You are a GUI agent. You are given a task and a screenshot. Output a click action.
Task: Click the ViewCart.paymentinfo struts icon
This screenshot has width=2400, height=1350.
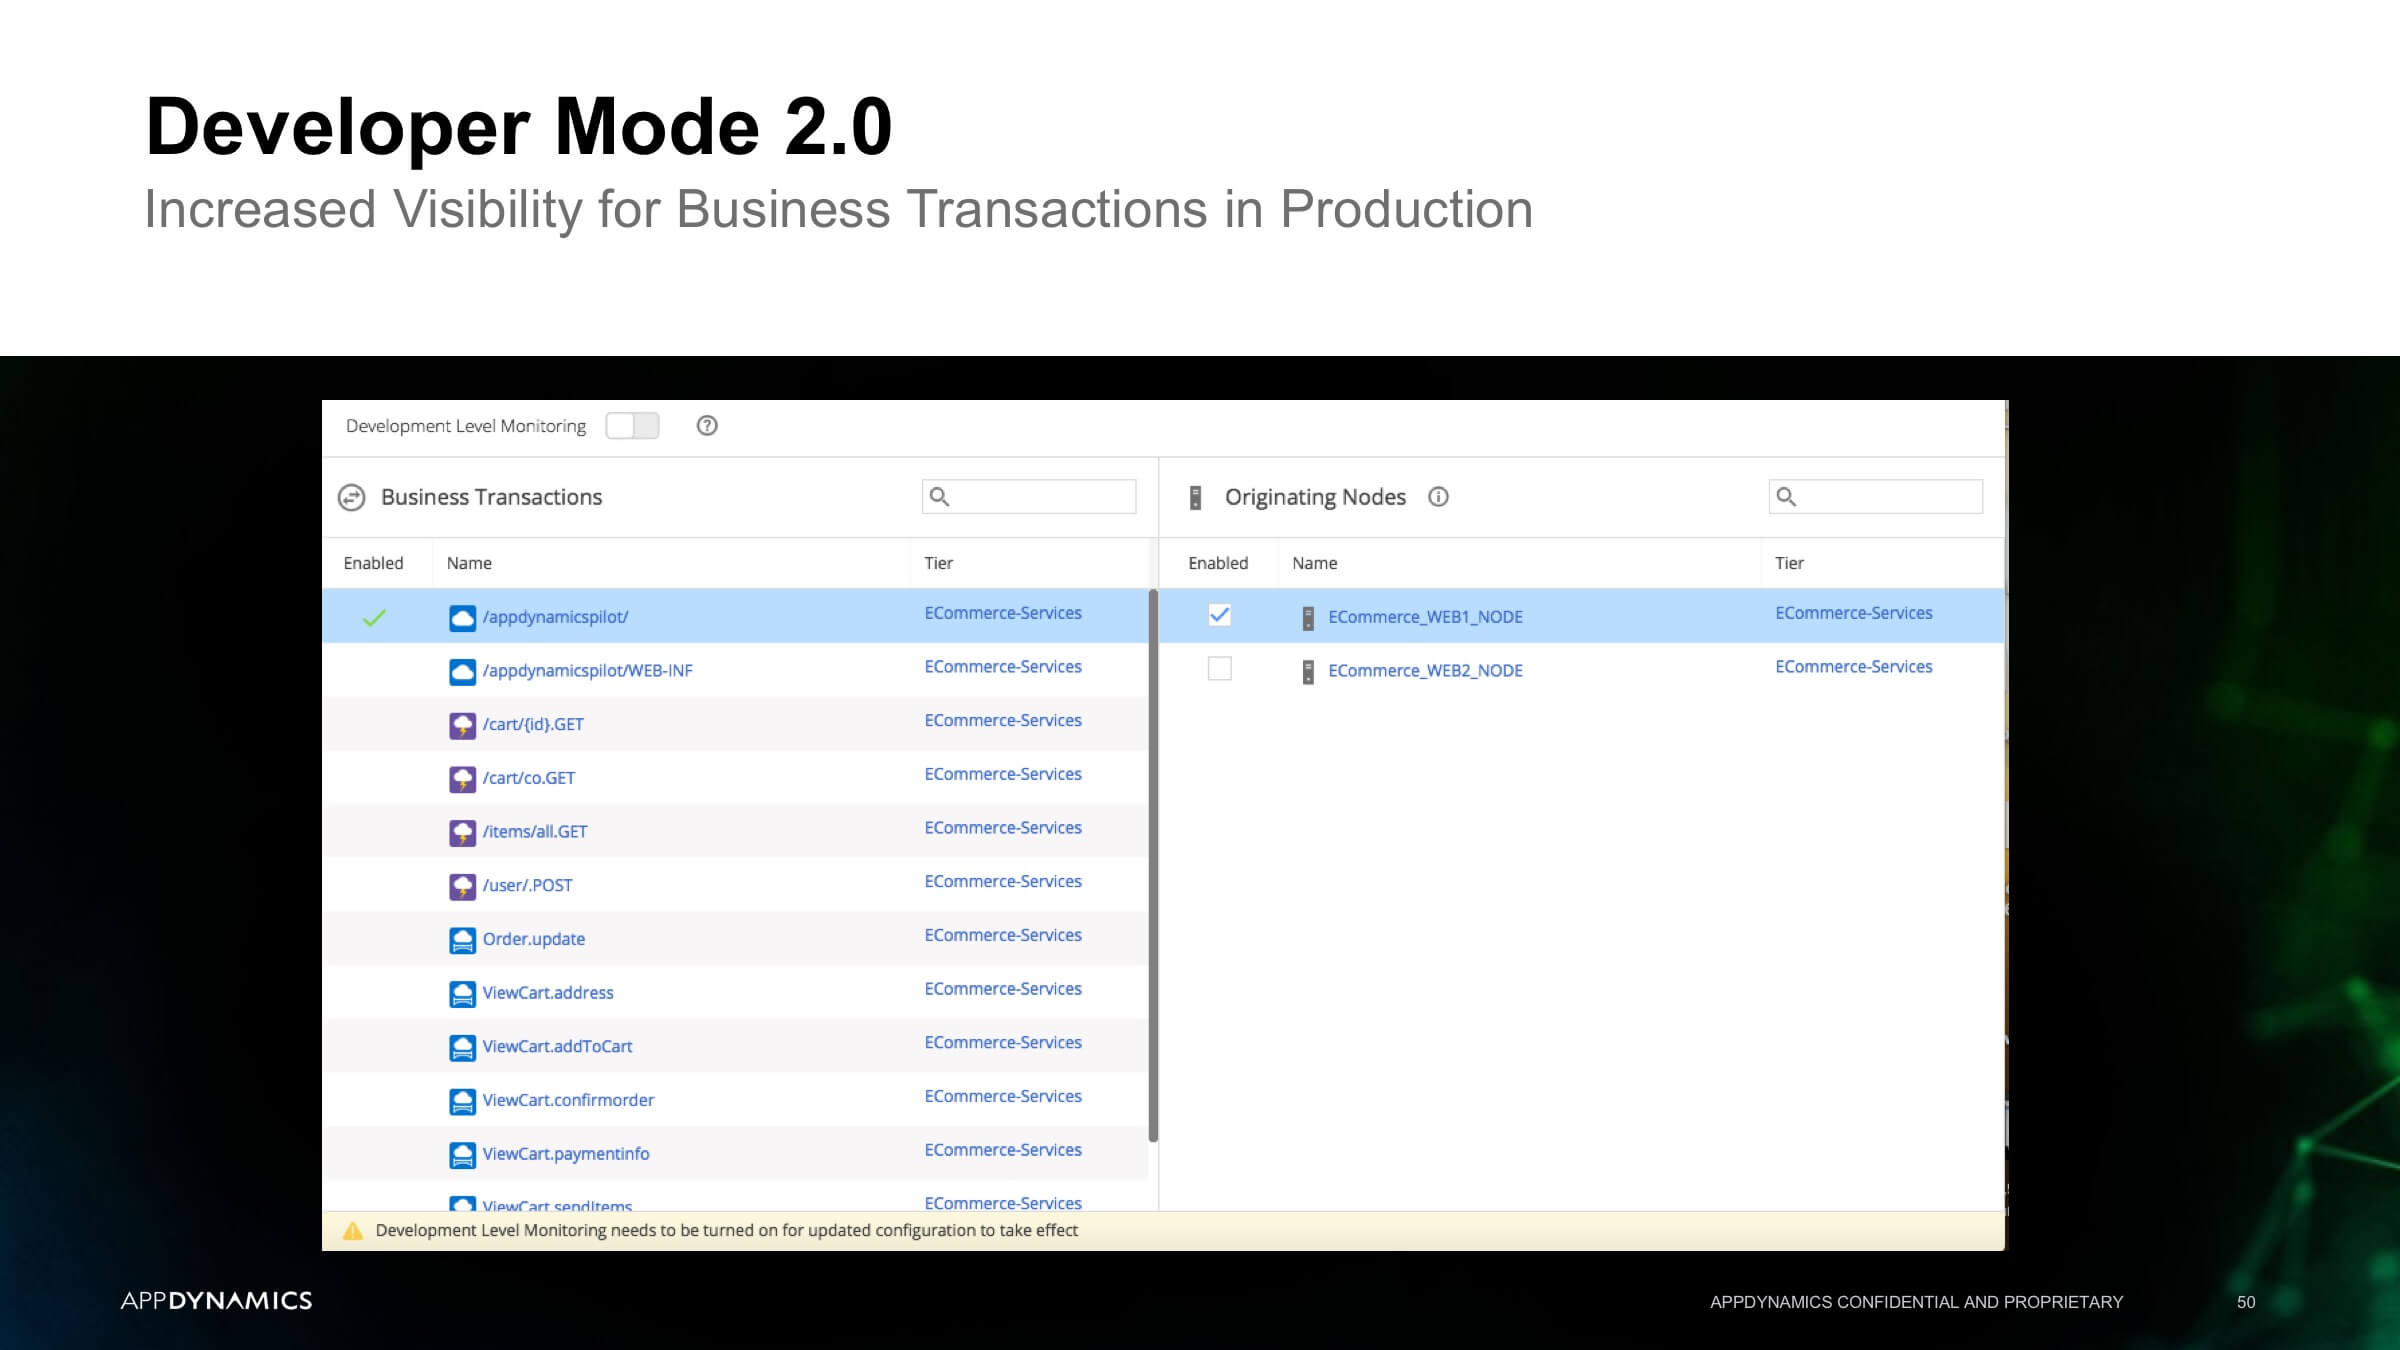462,1155
